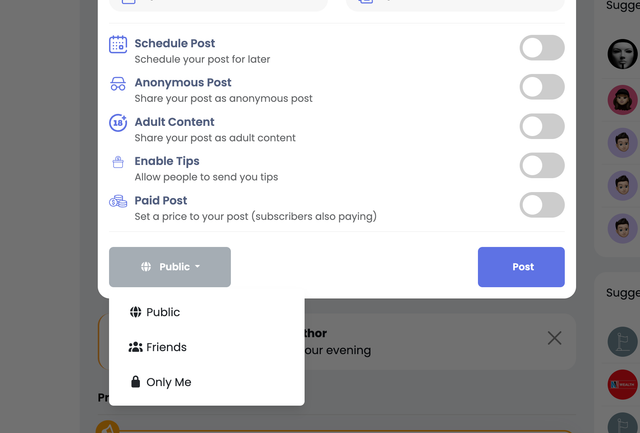Turn on the Adult Content switch
Viewport: 640px width, 433px height.
[542, 126]
